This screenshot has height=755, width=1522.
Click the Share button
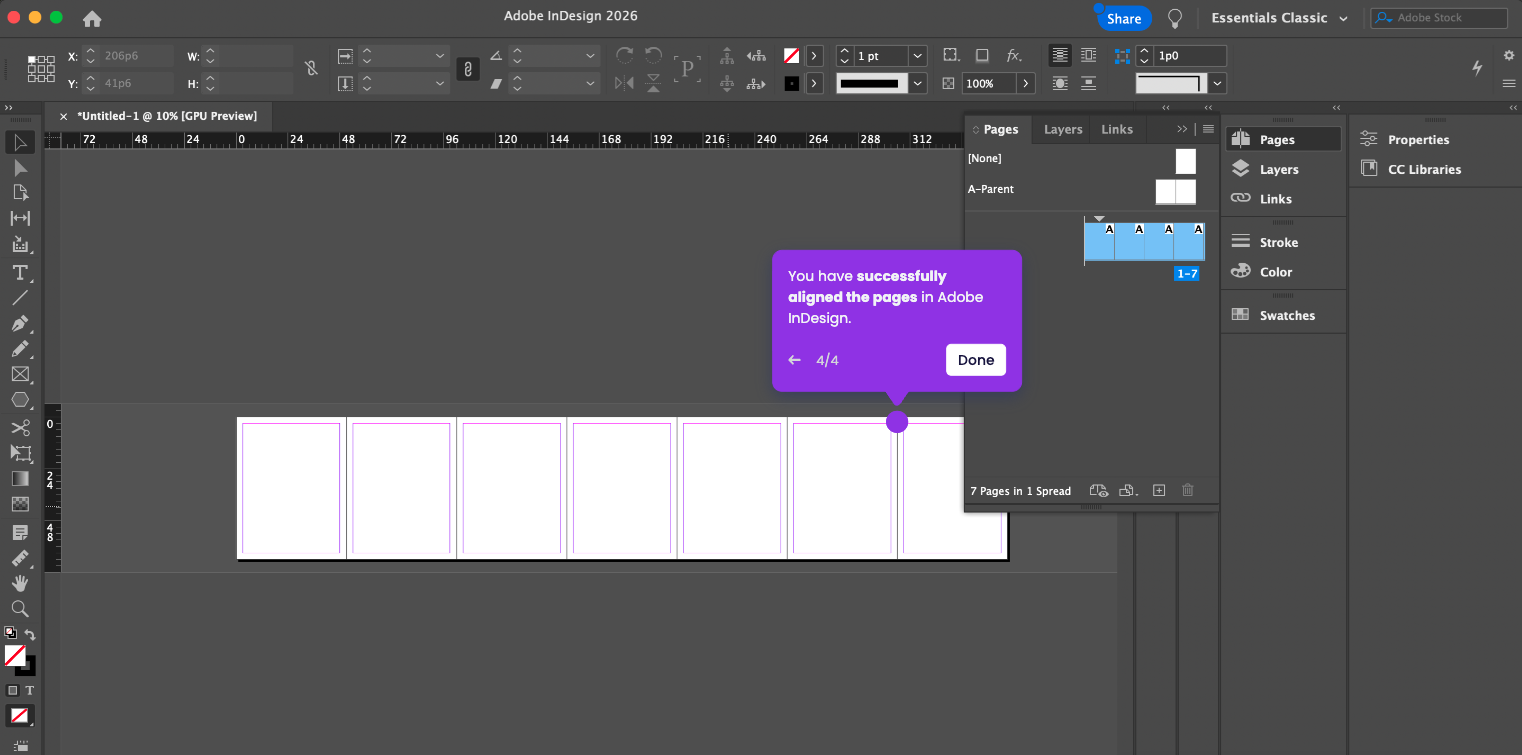tap(1124, 19)
